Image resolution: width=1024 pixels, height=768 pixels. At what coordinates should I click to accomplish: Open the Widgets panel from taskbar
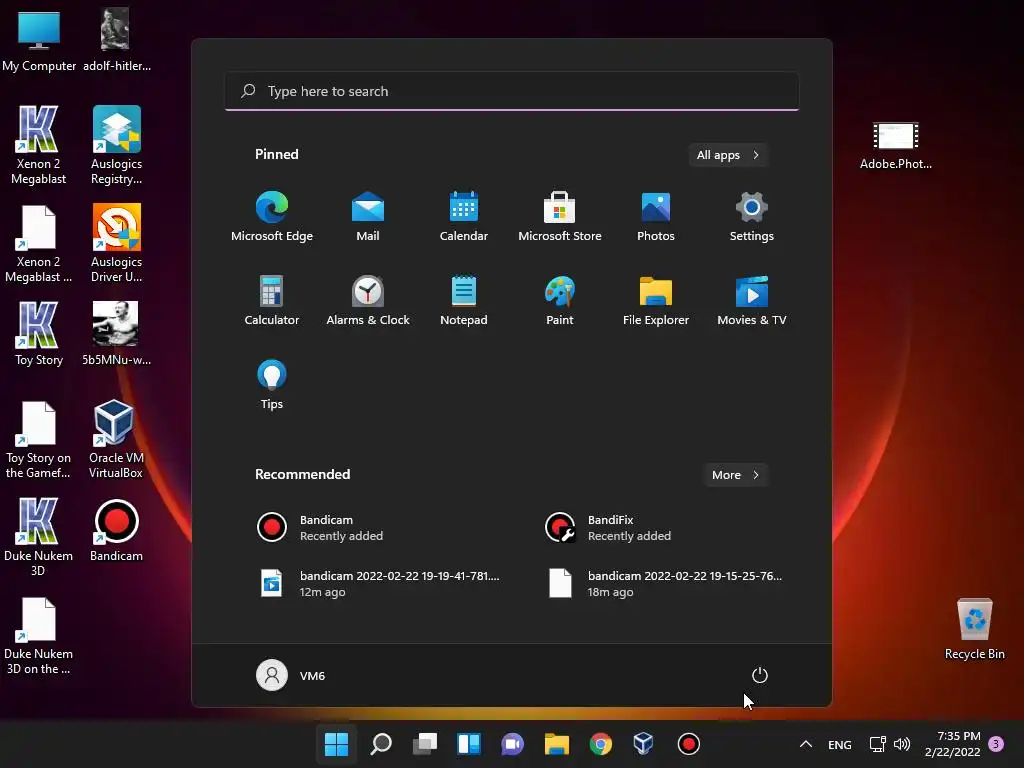469,744
